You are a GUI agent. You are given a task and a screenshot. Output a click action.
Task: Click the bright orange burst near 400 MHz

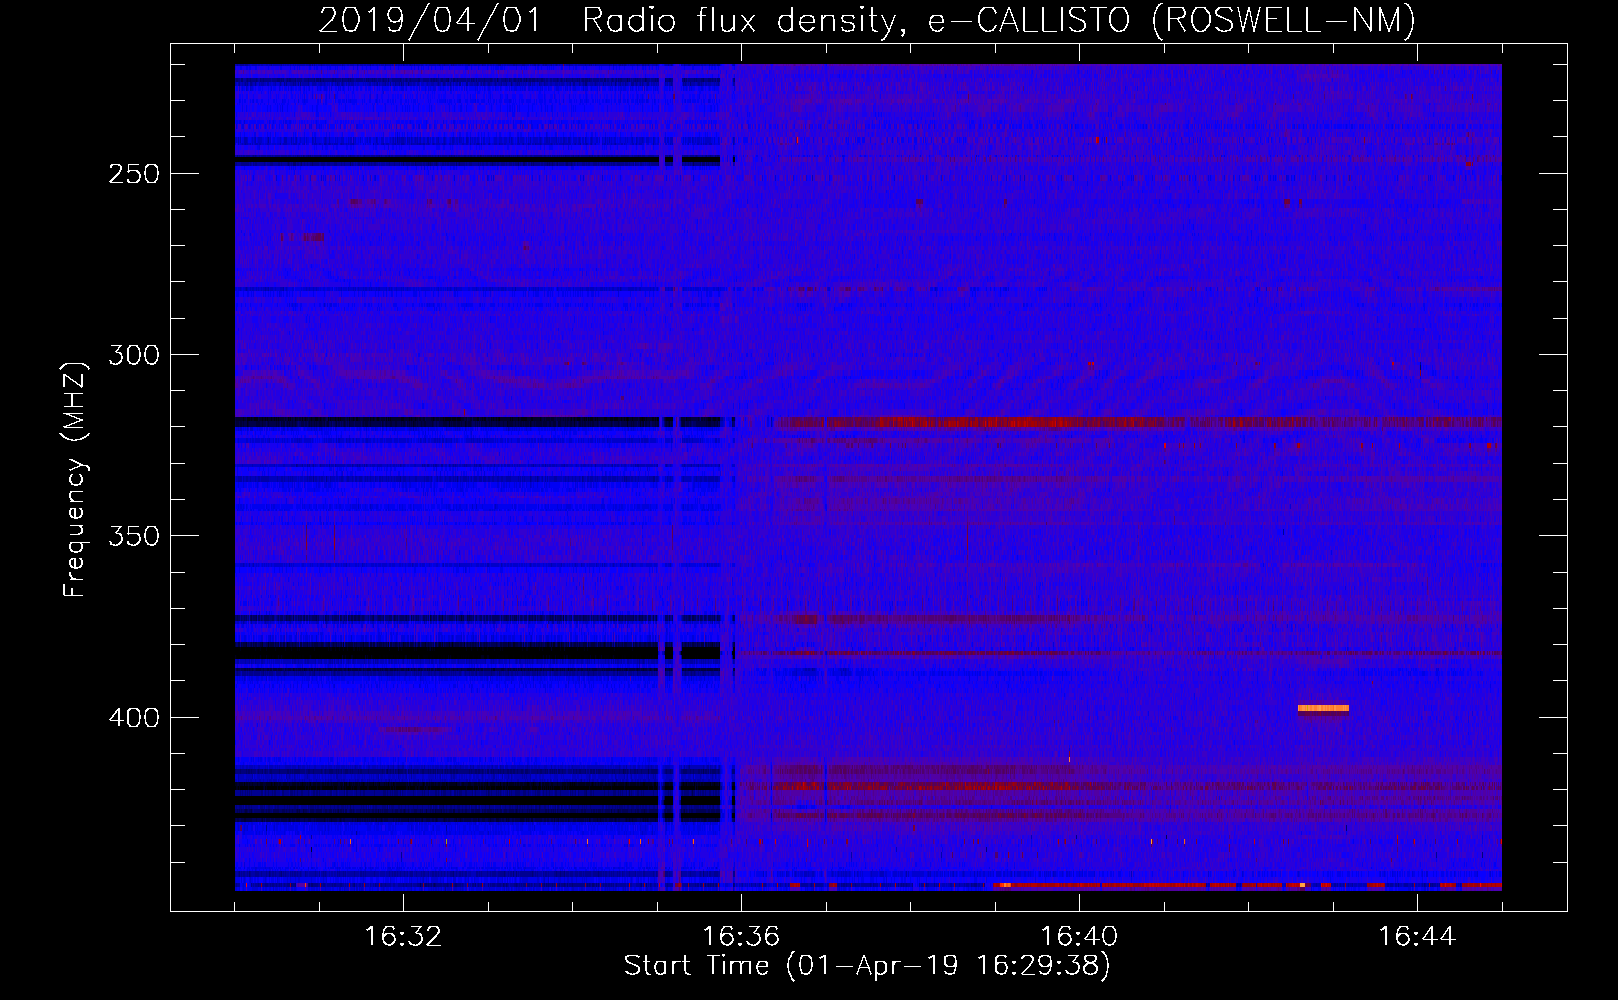pyautogui.click(x=1323, y=709)
